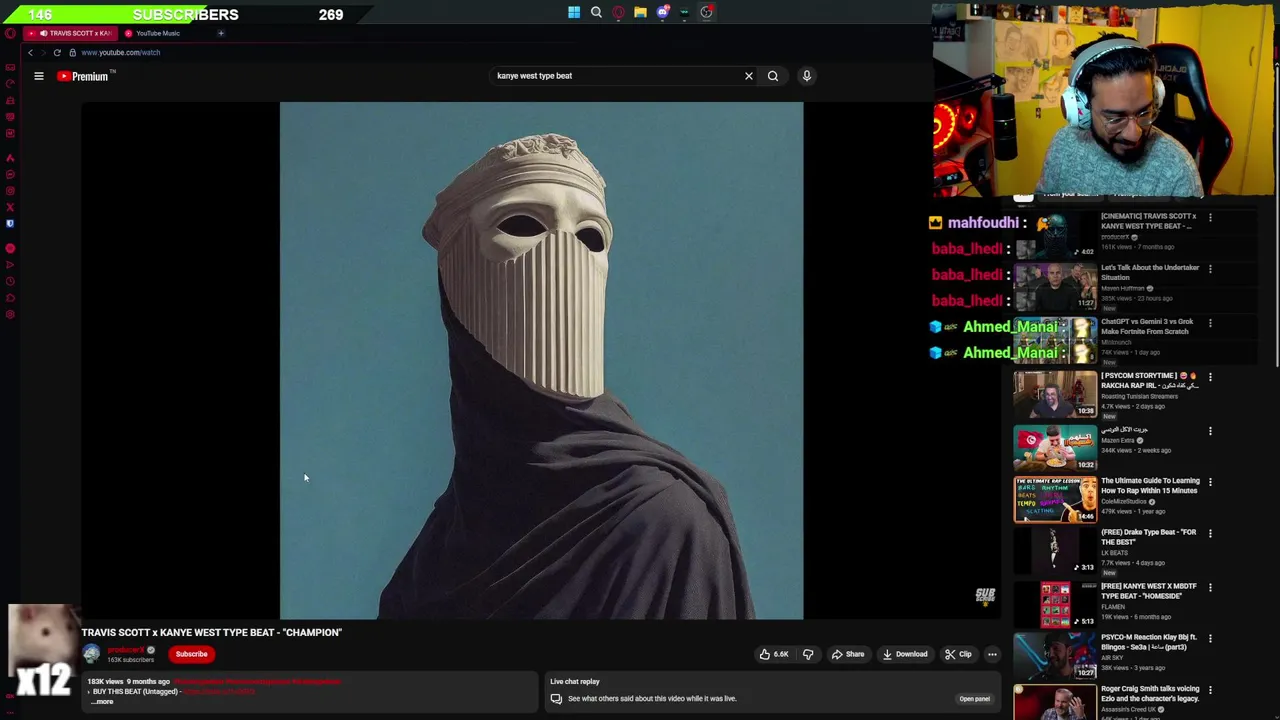Image resolution: width=1280 pixels, height=720 pixels.
Task: Download the video
Action: pyautogui.click(x=905, y=654)
